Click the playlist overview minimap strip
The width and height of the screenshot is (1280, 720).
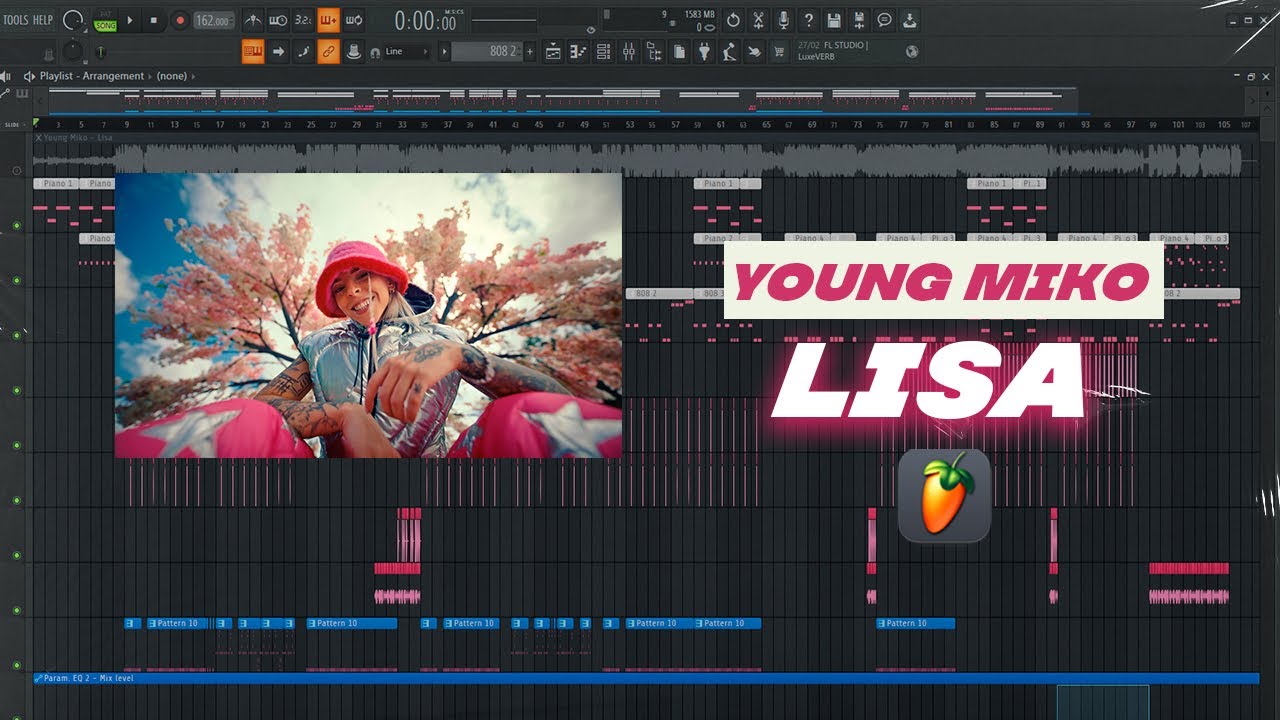pos(562,100)
